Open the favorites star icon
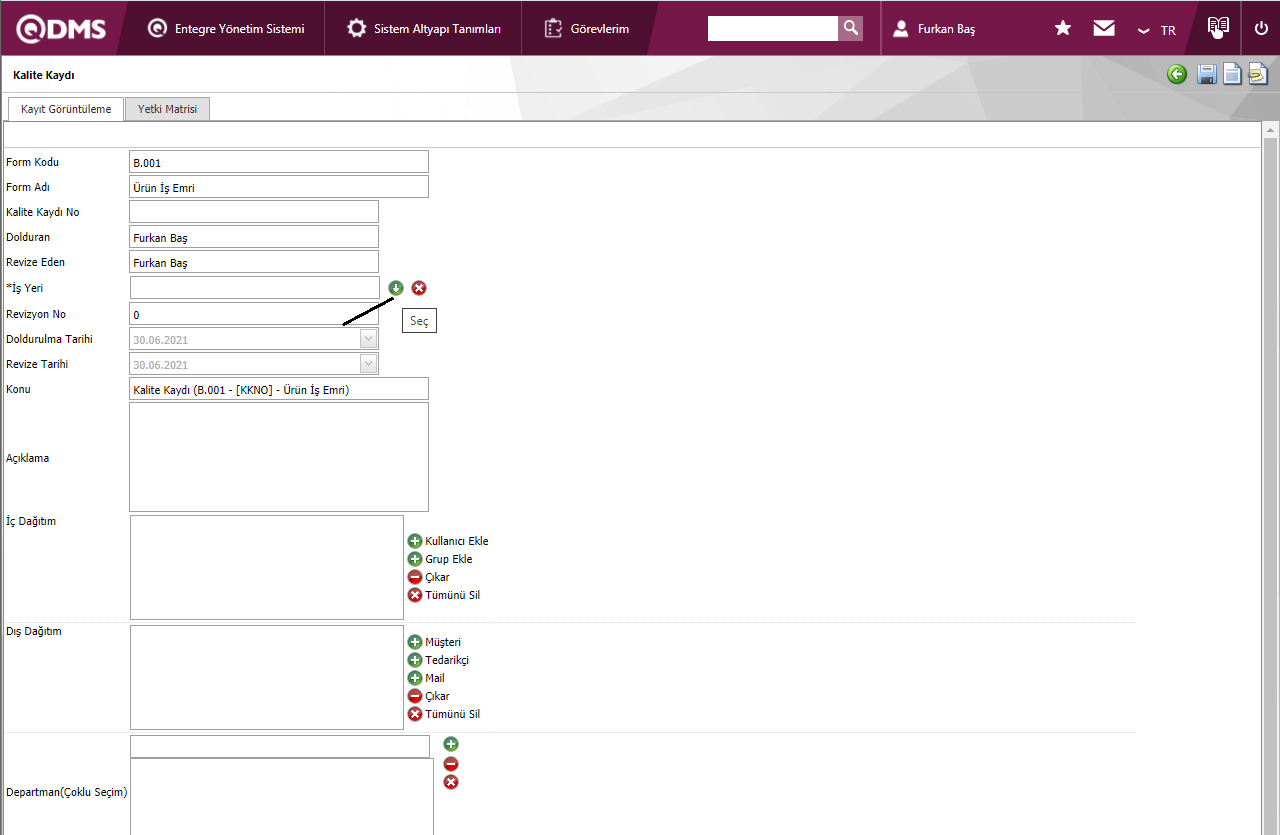1280x835 pixels. tap(1063, 28)
